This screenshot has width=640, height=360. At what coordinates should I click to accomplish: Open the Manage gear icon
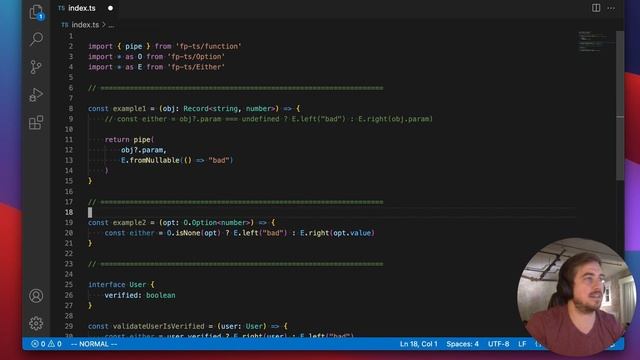(36, 323)
